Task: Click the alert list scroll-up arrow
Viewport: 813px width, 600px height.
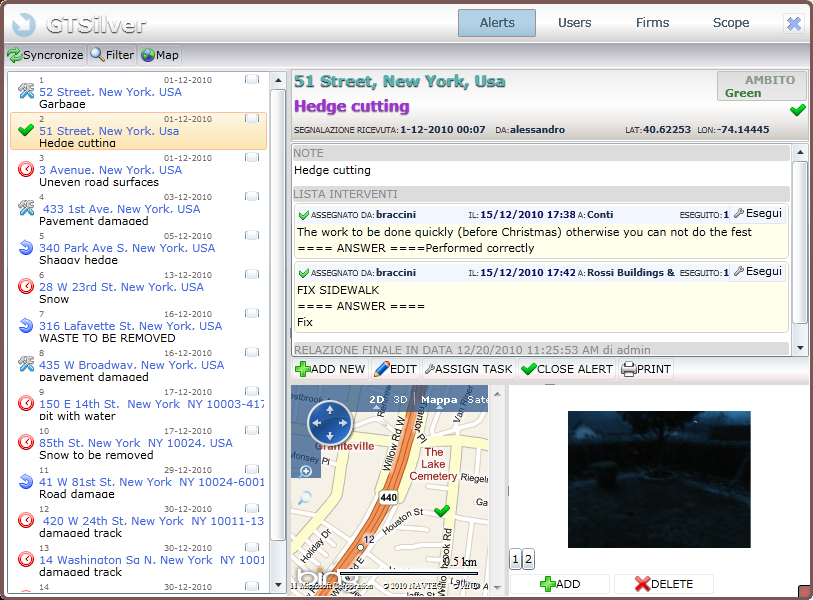Action: click(278, 80)
